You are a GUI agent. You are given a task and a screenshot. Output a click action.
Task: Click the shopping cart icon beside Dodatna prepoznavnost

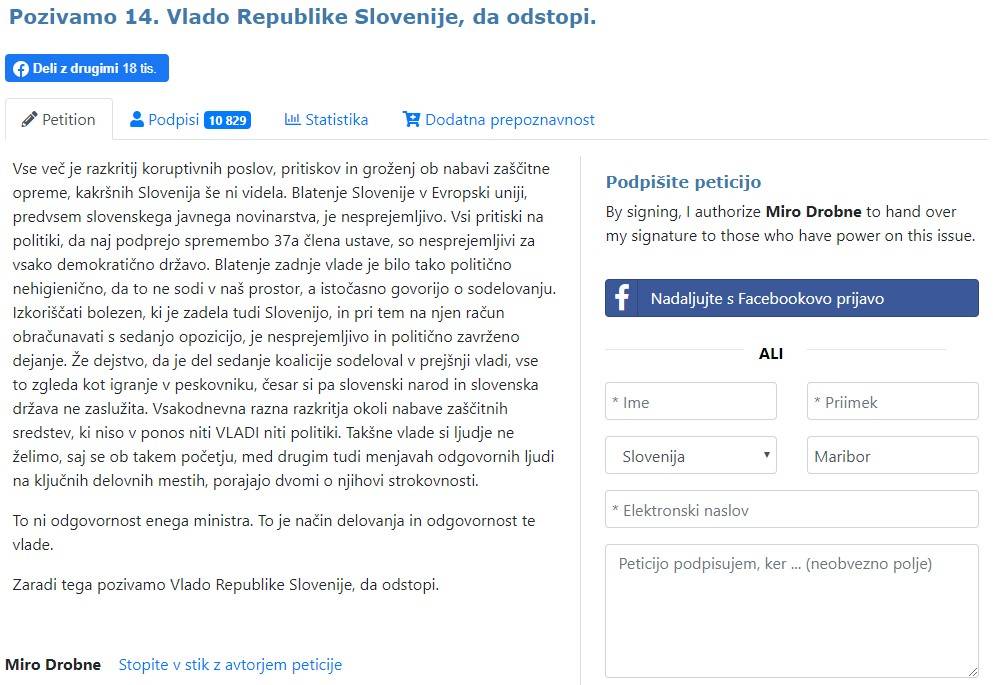411,120
